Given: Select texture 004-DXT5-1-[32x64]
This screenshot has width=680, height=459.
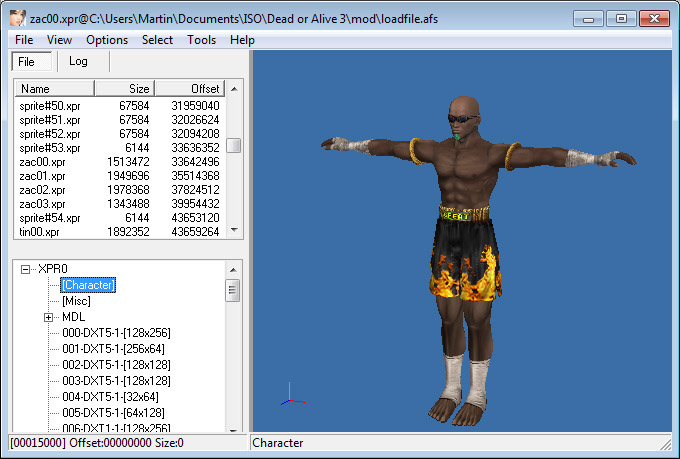Looking at the screenshot, I should coord(110,397).
